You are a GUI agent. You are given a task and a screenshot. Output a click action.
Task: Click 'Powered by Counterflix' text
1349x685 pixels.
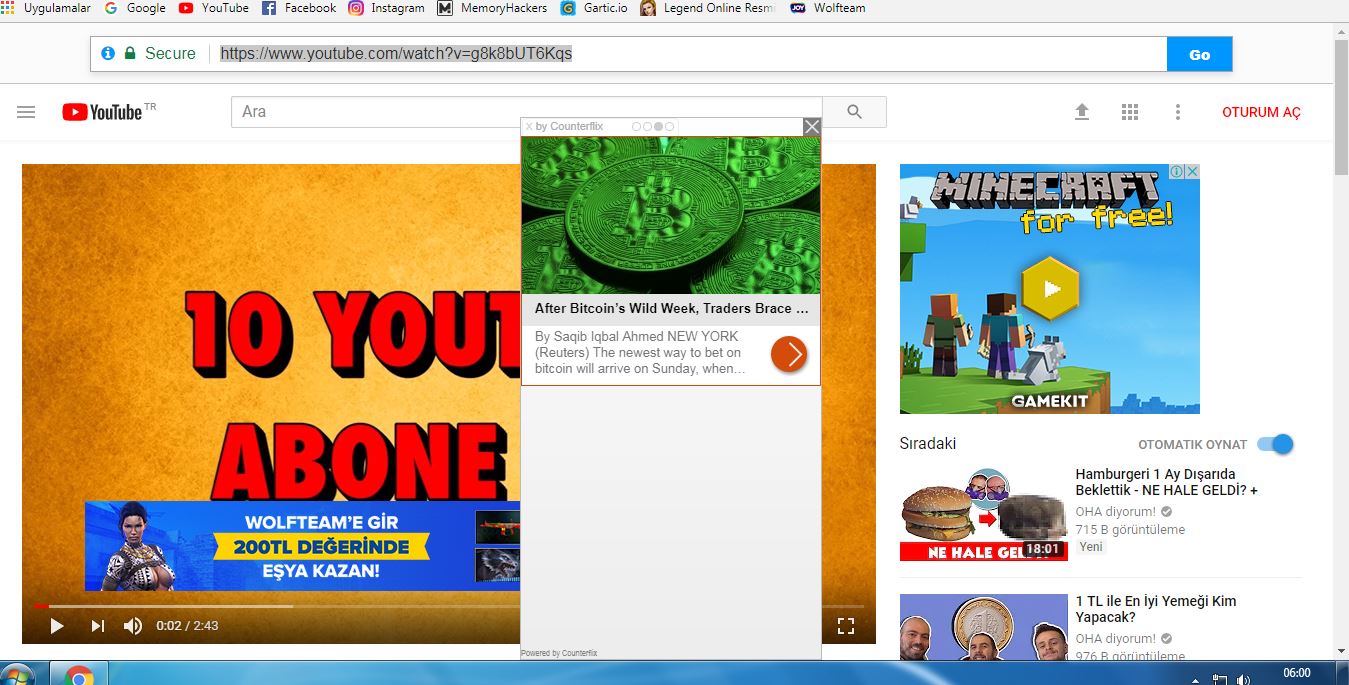coord(559,653)
